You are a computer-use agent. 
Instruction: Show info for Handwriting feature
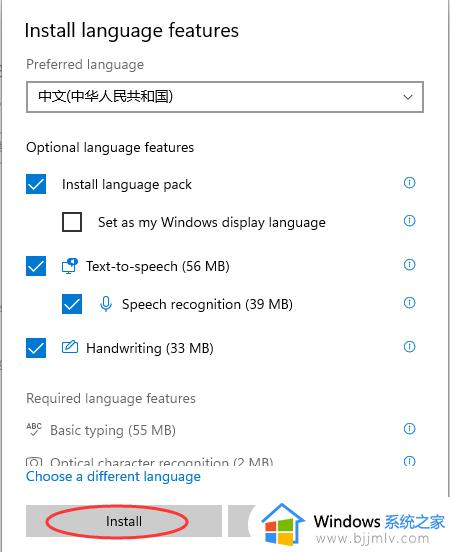click(x=409, y=347)
